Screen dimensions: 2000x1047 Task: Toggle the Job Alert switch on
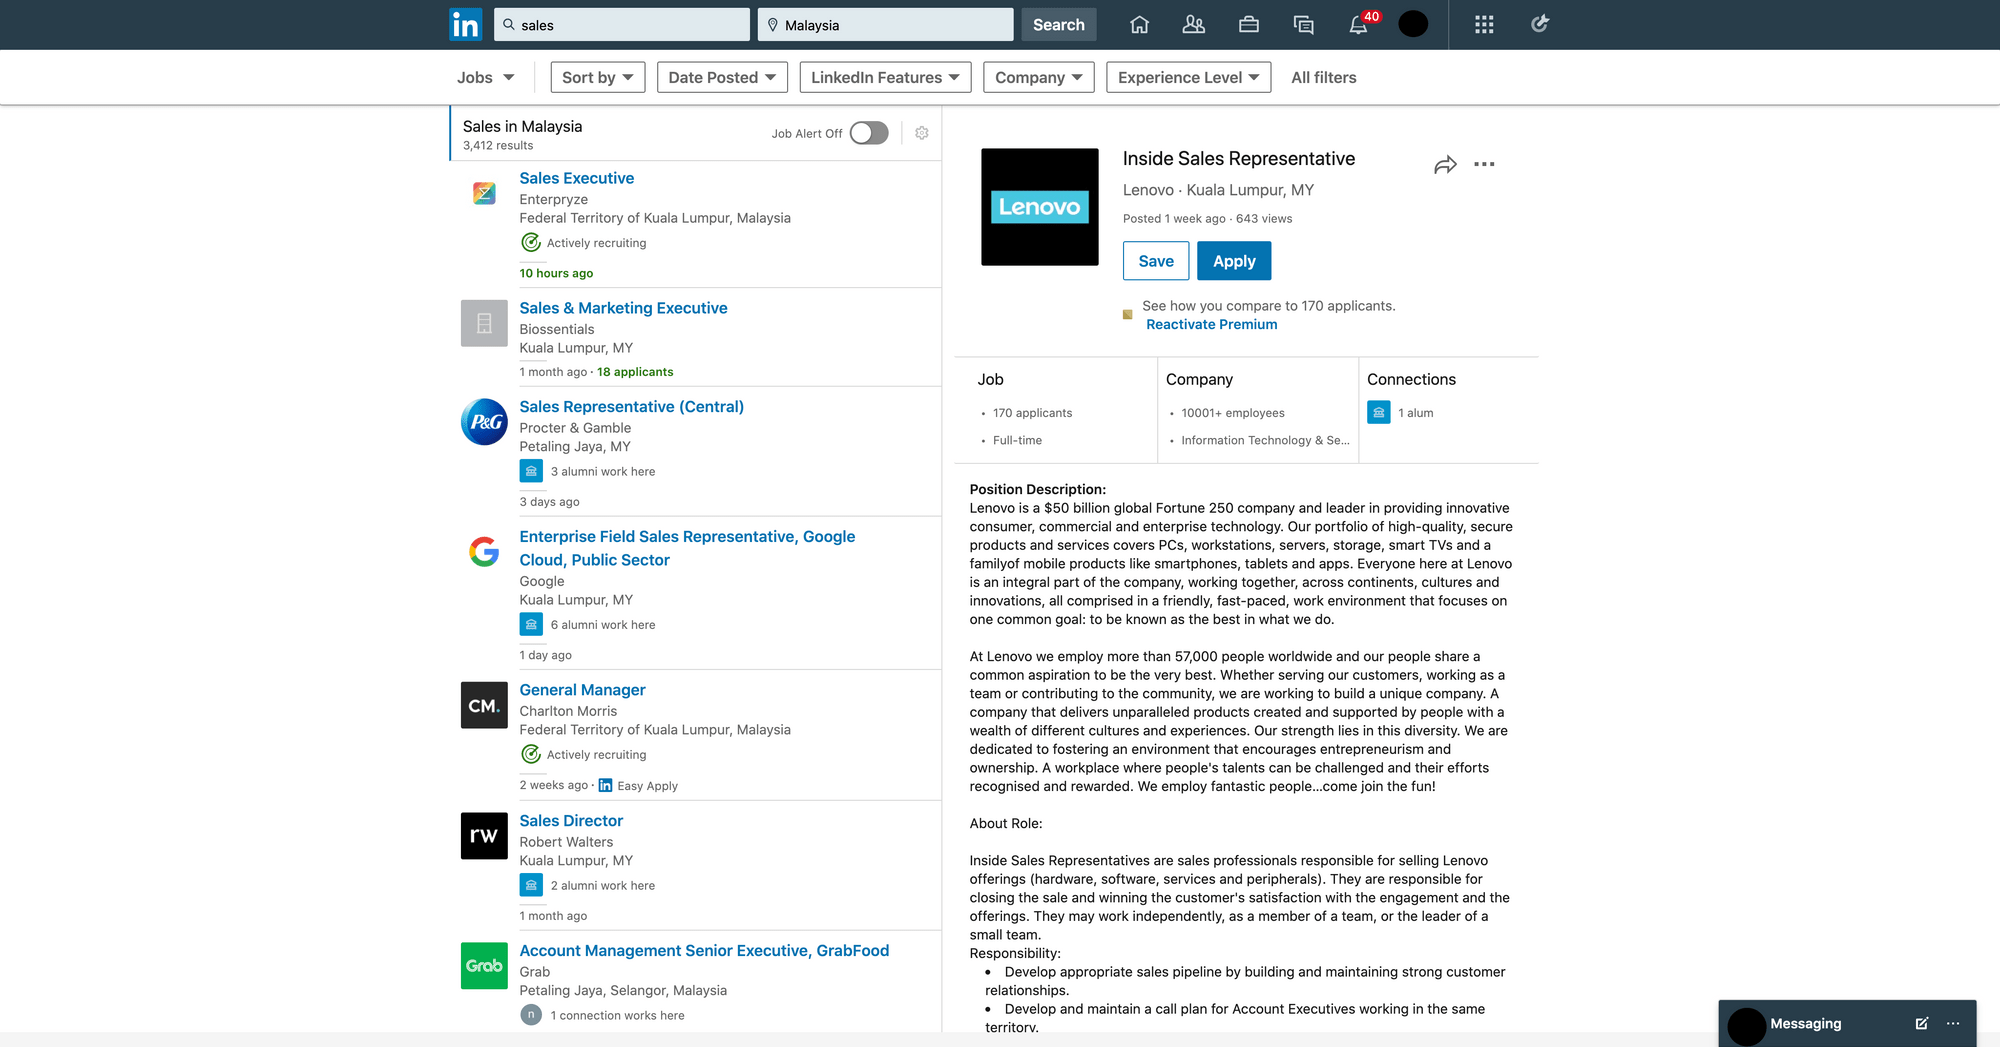pos(869,133)
